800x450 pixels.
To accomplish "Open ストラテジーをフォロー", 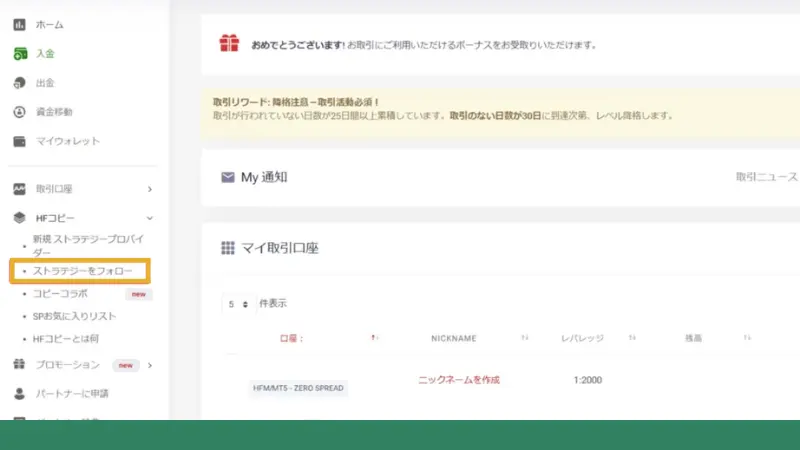I will pyautogui.click(x=82, y=271).
